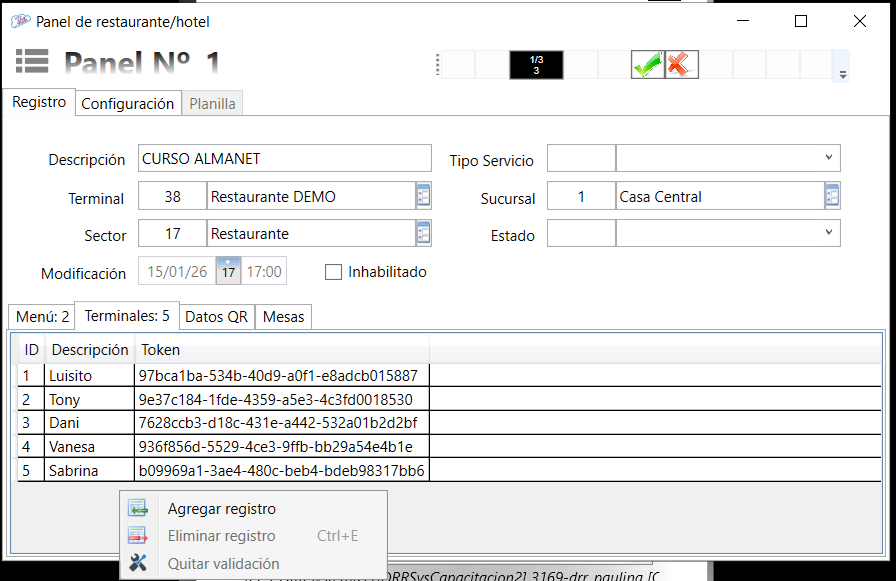Open the Modificación date calendar icon

[x=229, y=271]
